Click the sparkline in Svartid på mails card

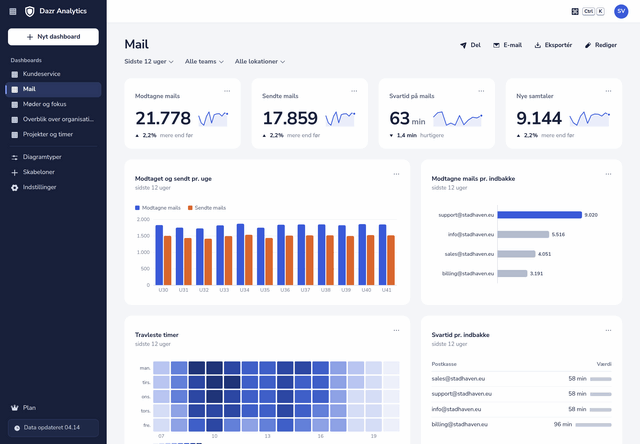458,118
